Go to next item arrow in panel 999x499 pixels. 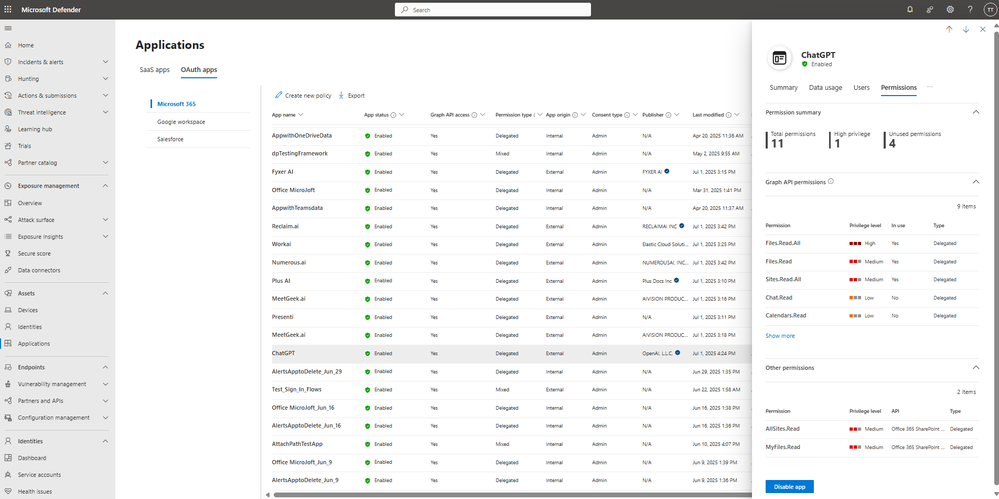(x=966, y=29)
